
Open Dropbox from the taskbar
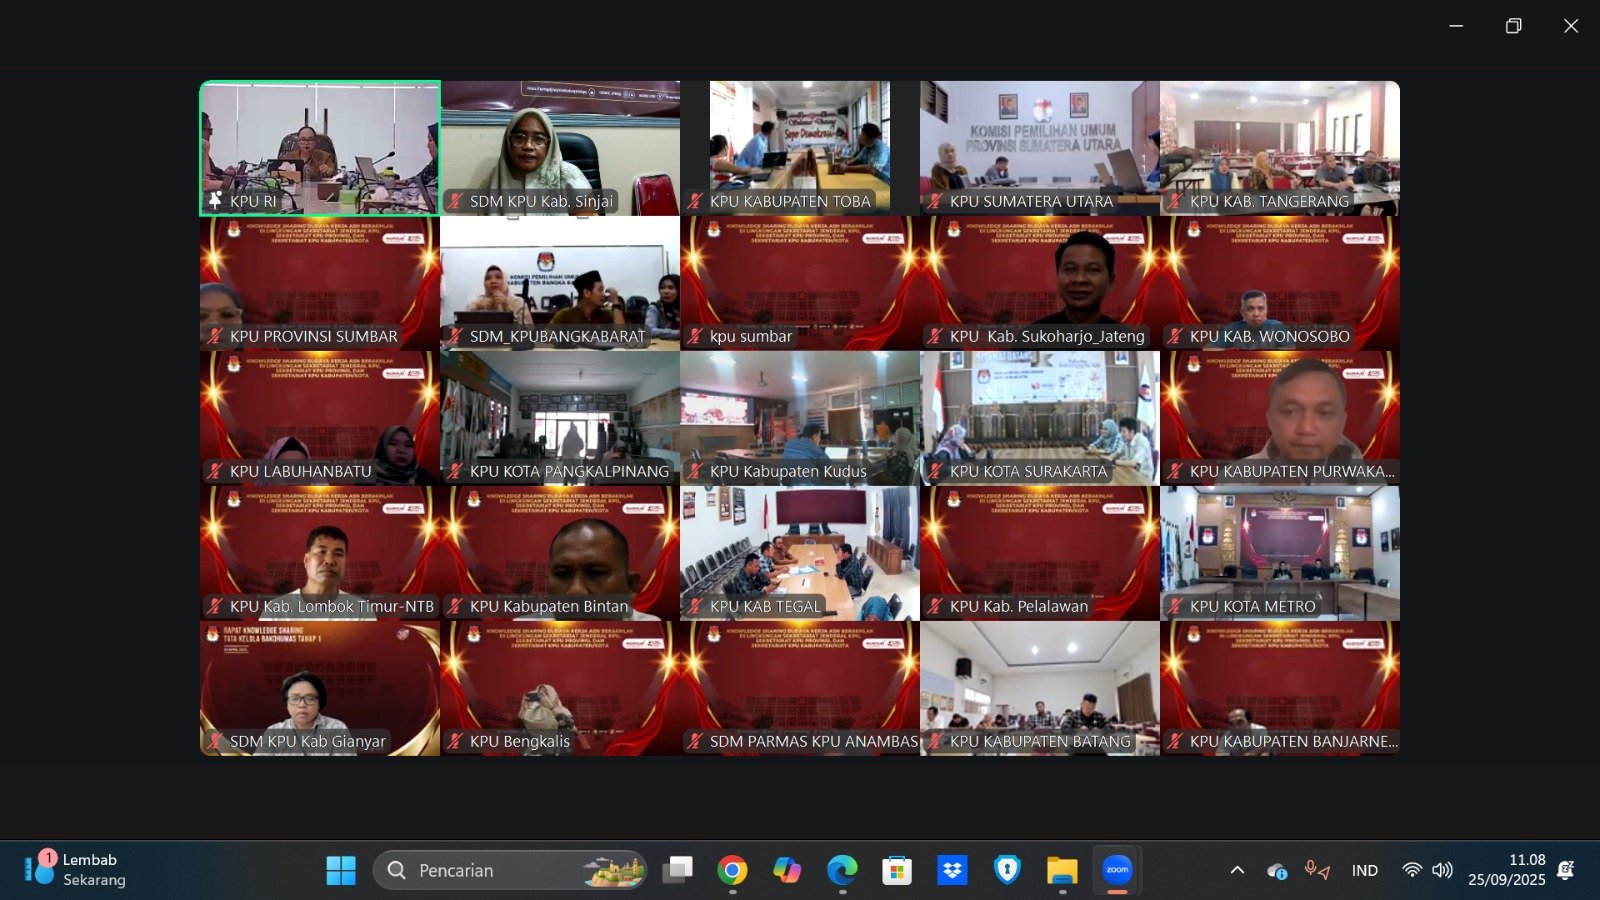(x=952, y=871)
